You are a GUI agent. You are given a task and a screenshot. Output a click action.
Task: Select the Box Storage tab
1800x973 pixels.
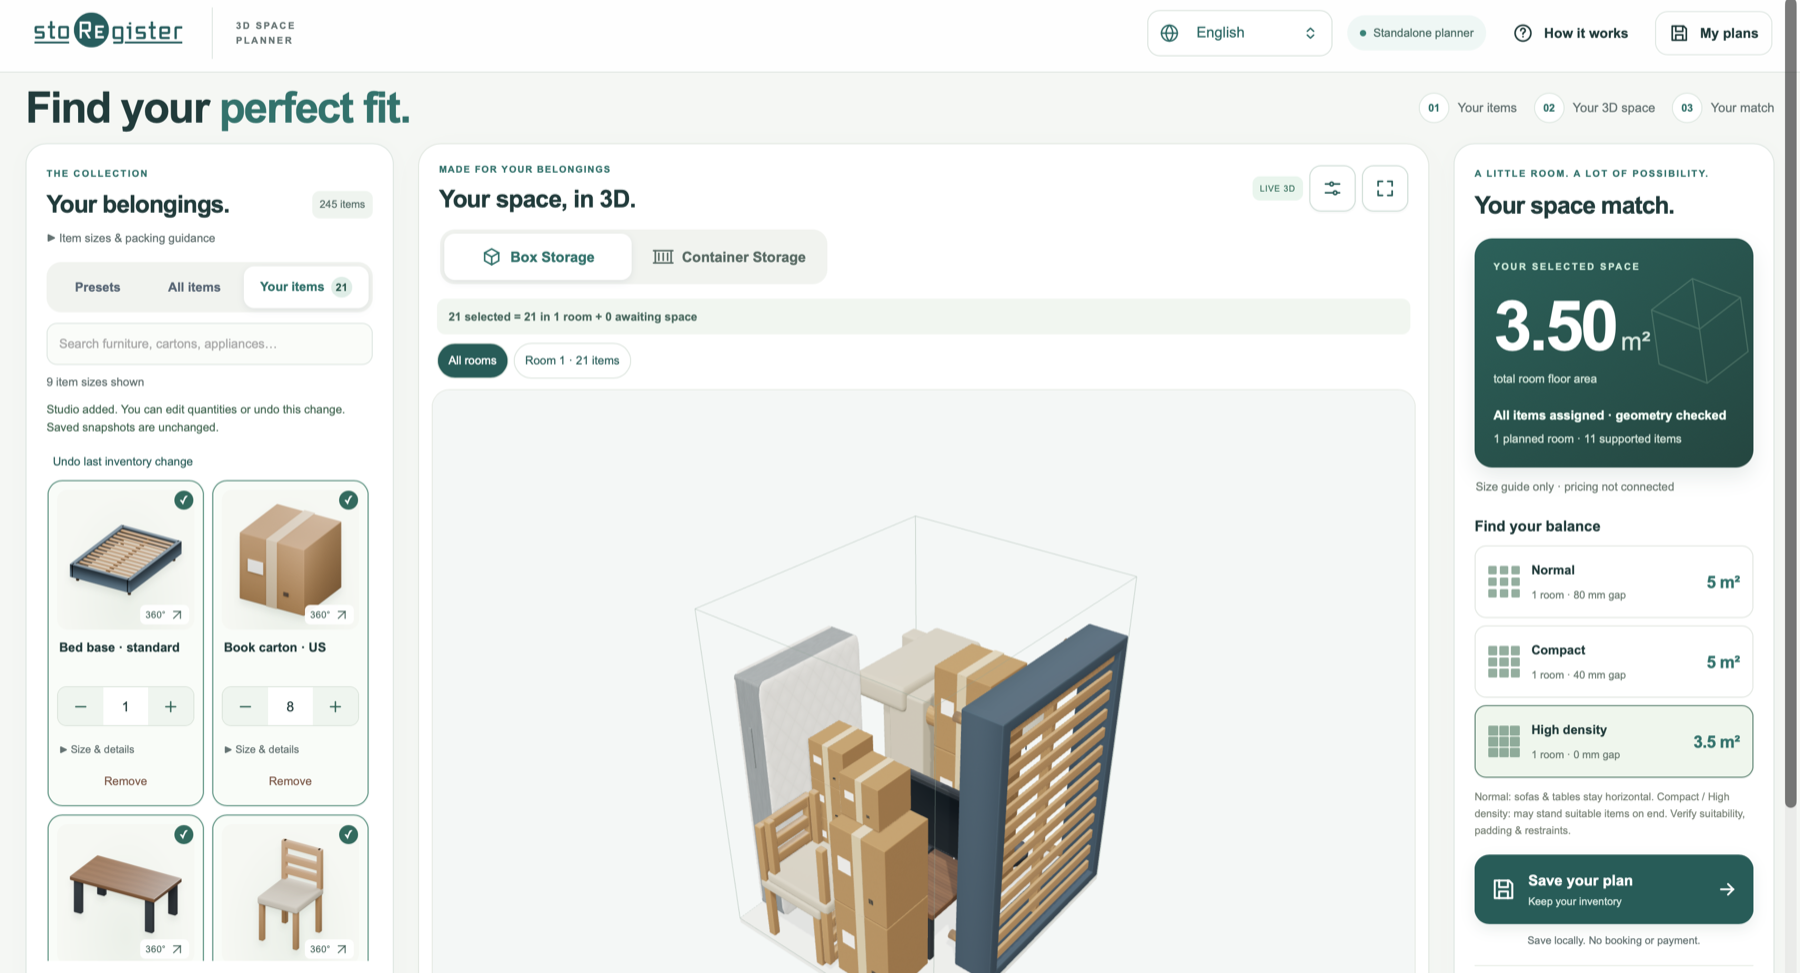tap(538, 257)
